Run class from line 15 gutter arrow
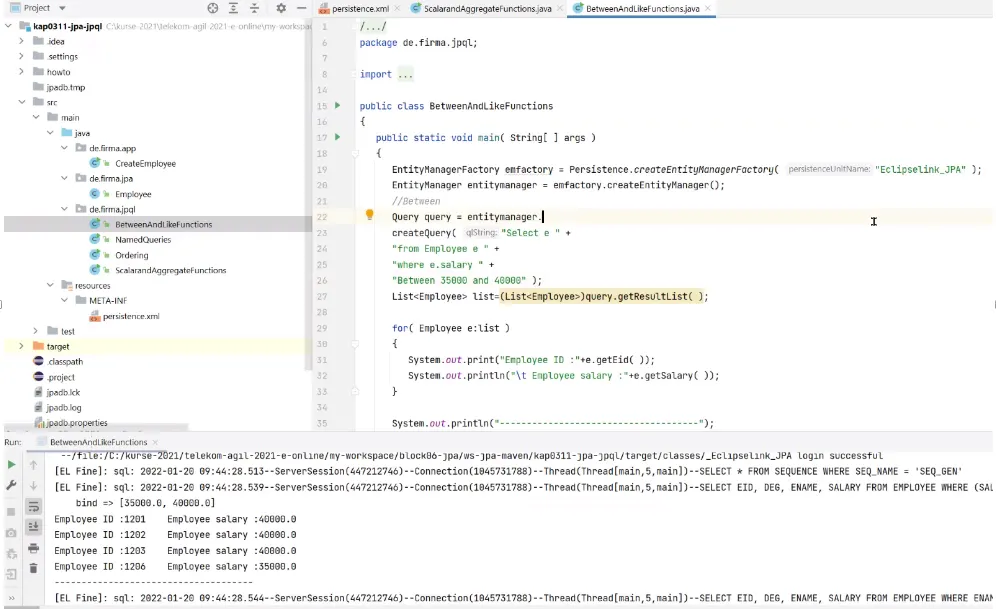 pos(337,105)
